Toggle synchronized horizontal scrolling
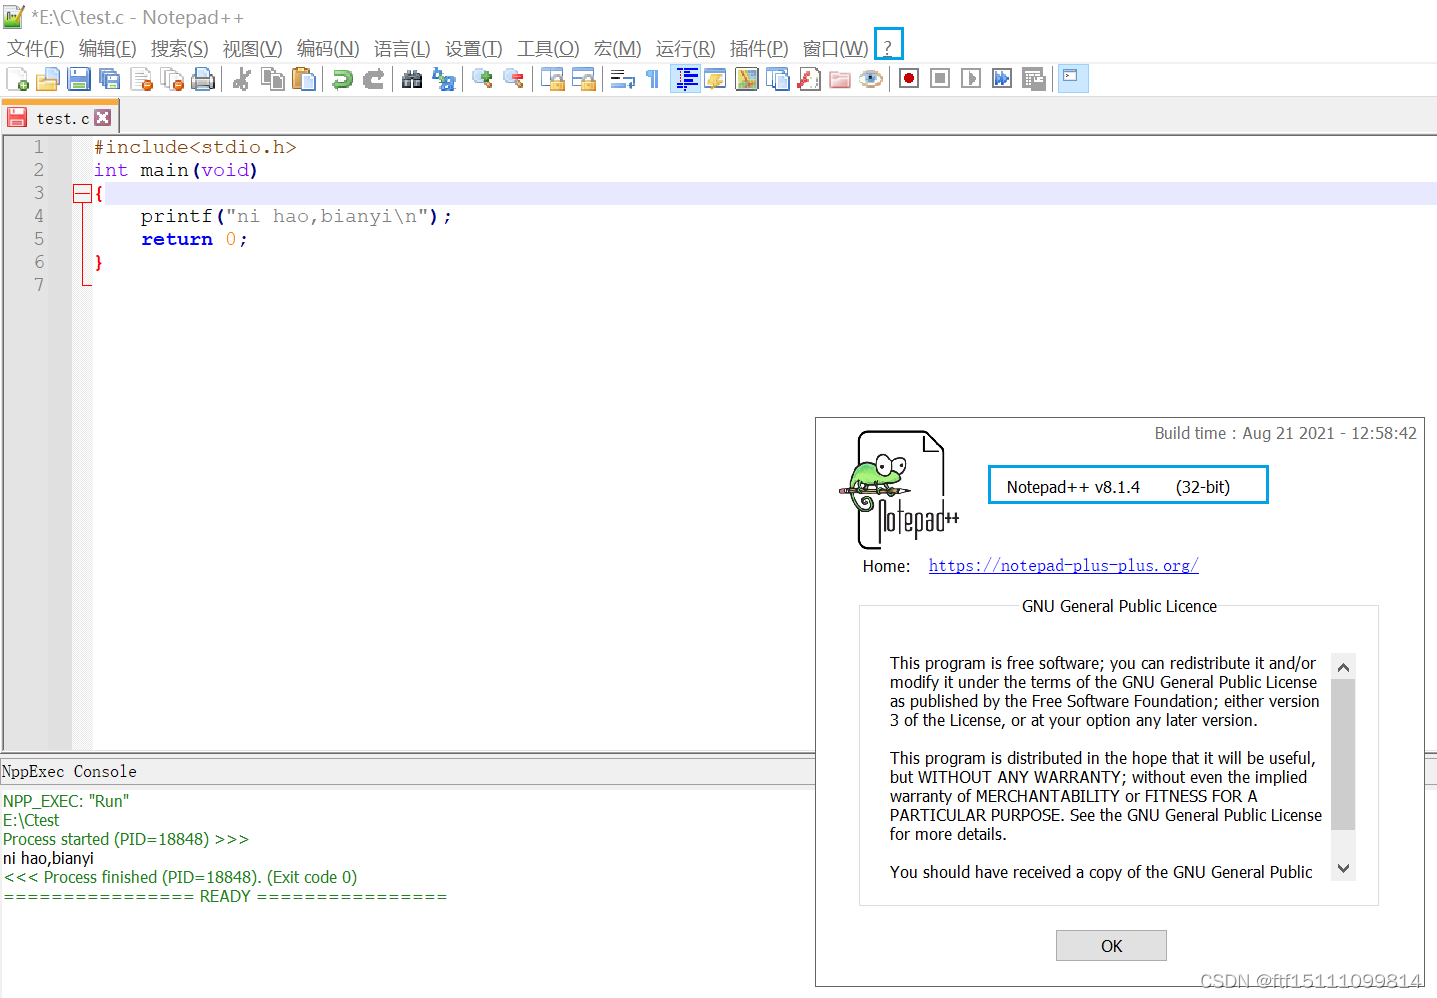This screenshot has height=998, width=1437. coord(583,79)
